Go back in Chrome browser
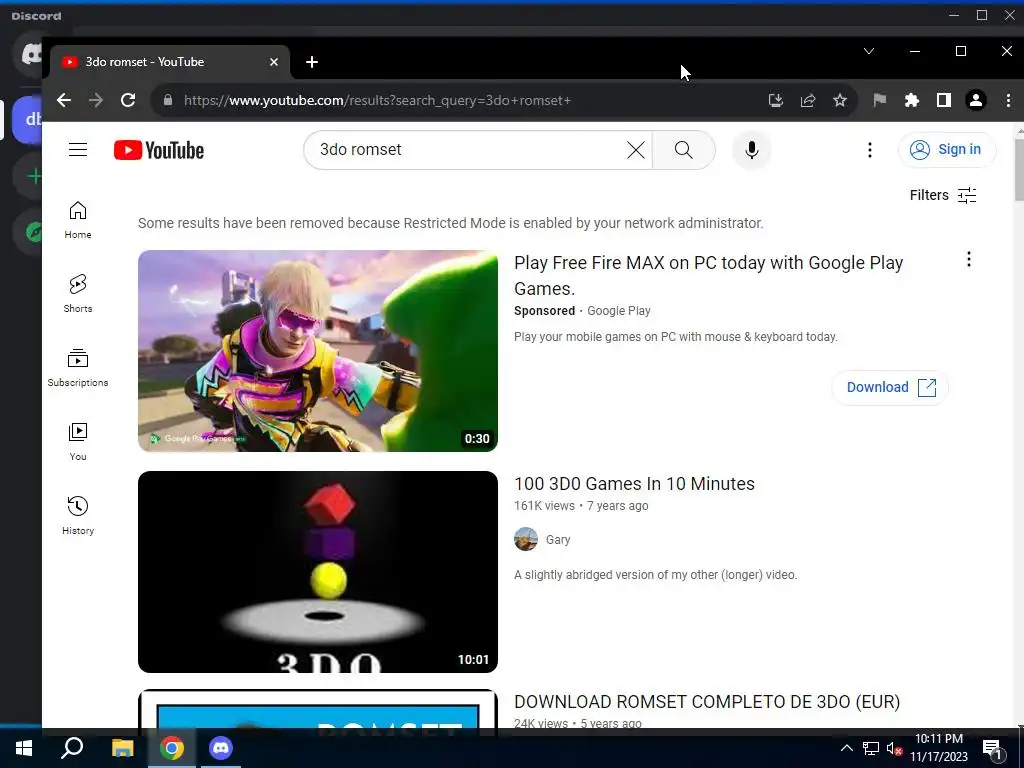 pyautogui.click(x=63, y=100)
